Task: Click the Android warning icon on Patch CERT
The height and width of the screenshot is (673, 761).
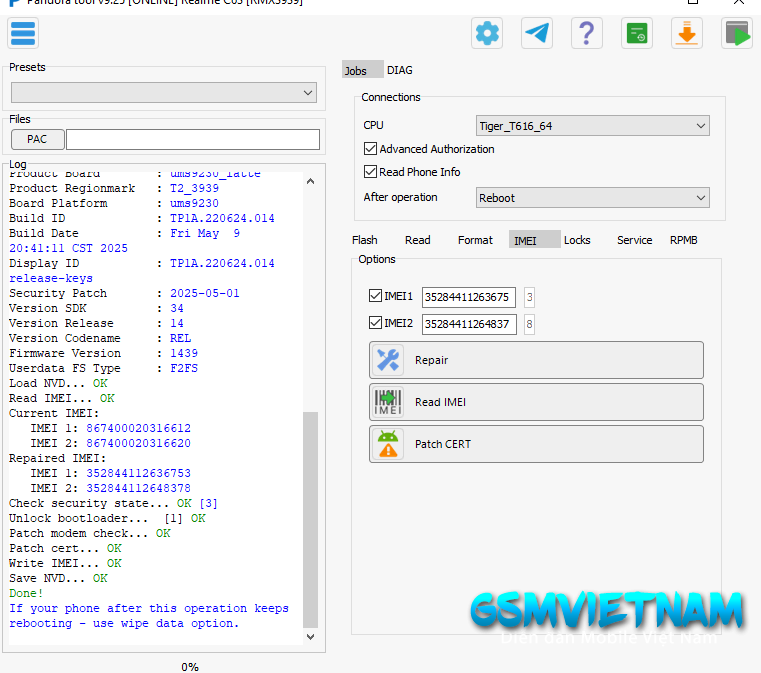Action: (388, 444)
